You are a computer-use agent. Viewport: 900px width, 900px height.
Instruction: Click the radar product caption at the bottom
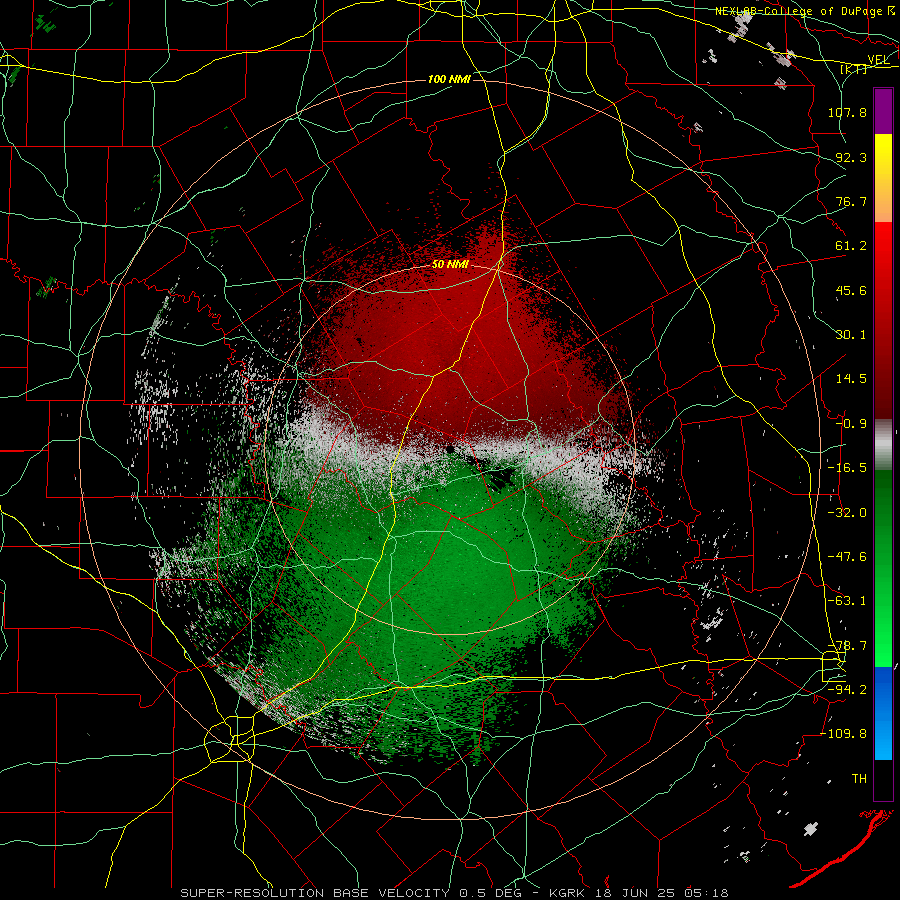tap(455, 893)
